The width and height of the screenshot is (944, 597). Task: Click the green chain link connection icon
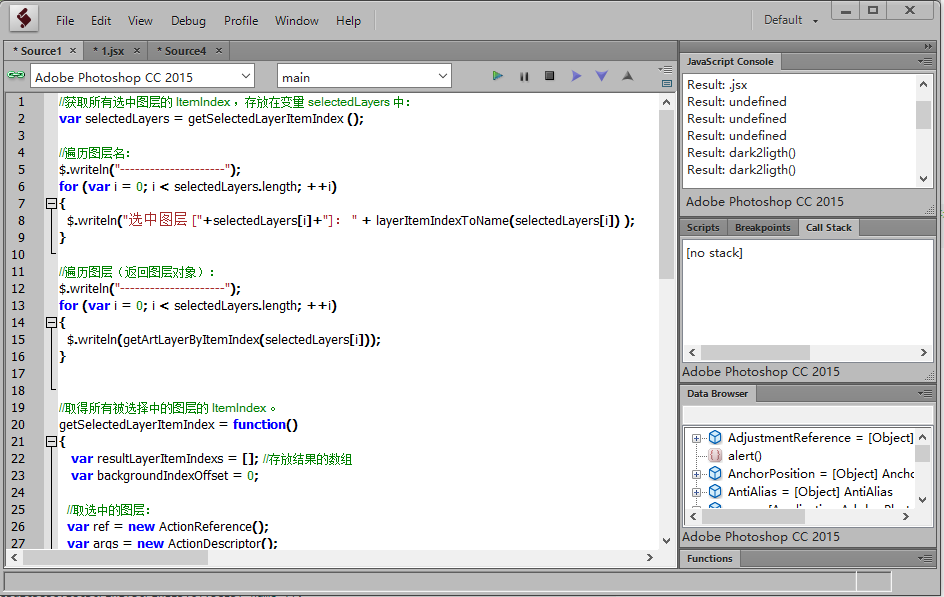point(16,75)
